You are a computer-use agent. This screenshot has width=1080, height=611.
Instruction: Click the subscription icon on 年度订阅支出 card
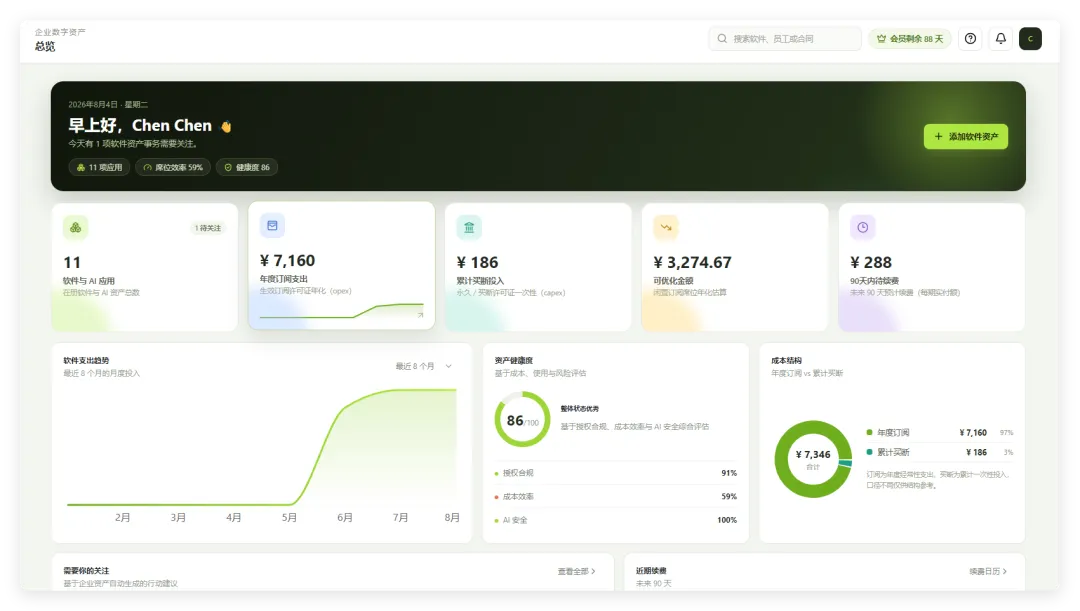click(x=272, y=225)
